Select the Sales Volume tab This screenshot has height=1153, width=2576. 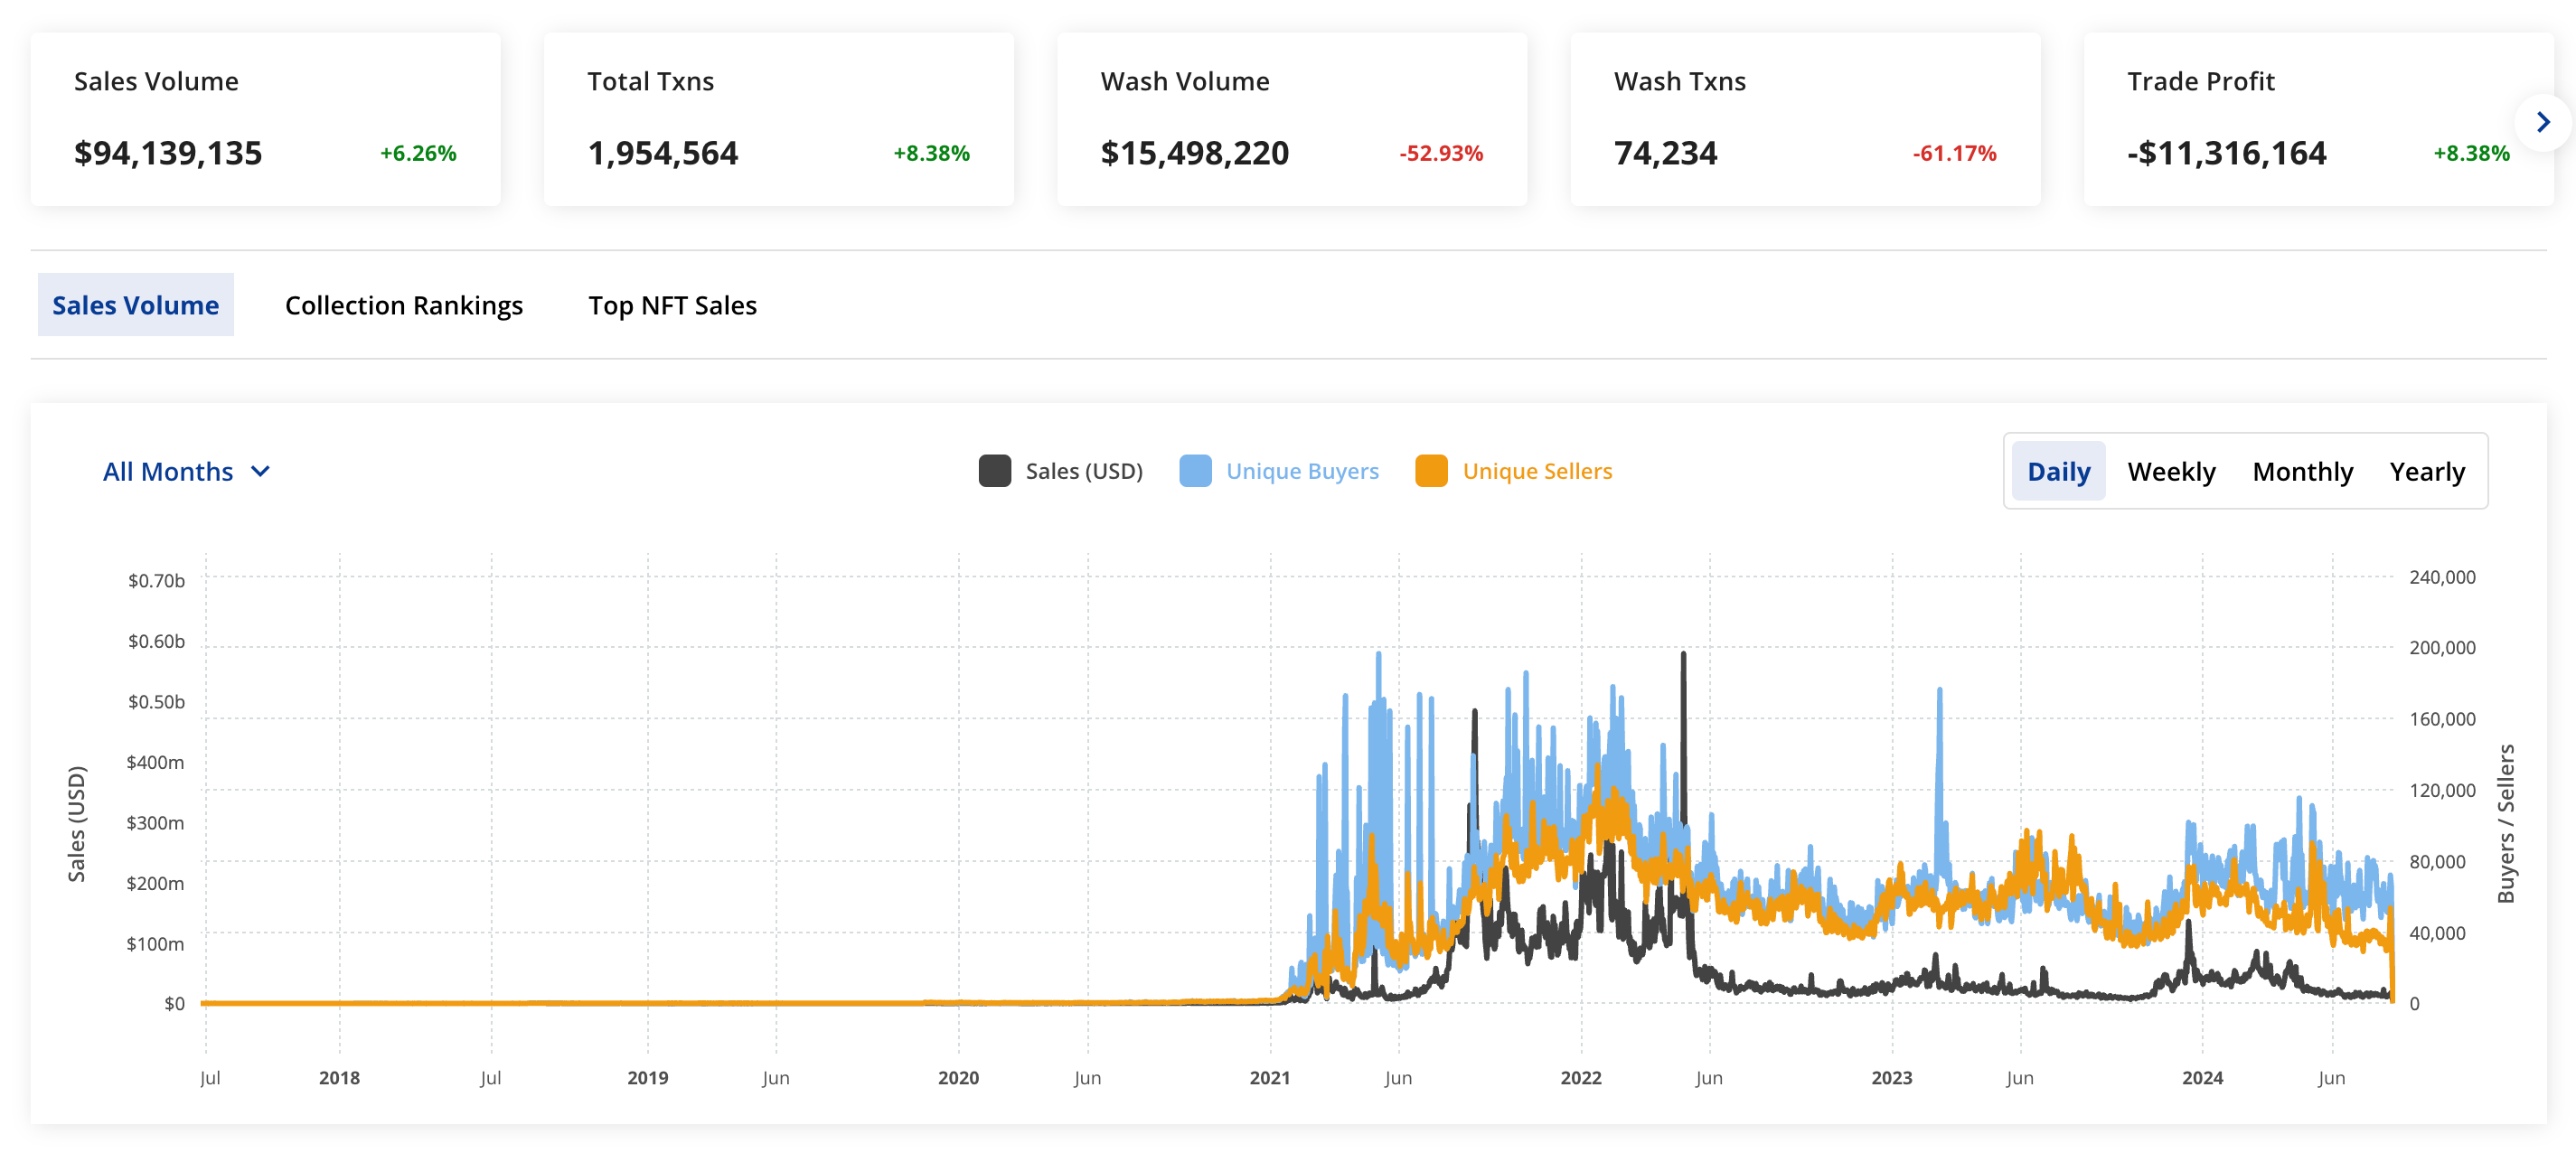click(x=135, y=305)
